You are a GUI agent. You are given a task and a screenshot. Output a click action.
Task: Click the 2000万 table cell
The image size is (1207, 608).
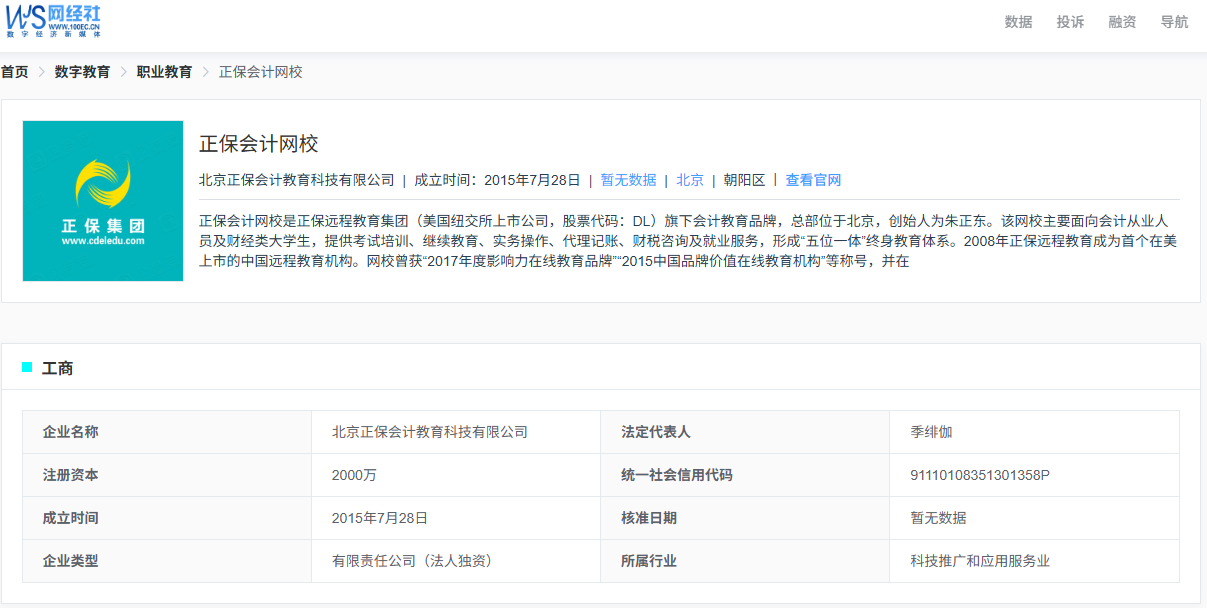[456, 475]
